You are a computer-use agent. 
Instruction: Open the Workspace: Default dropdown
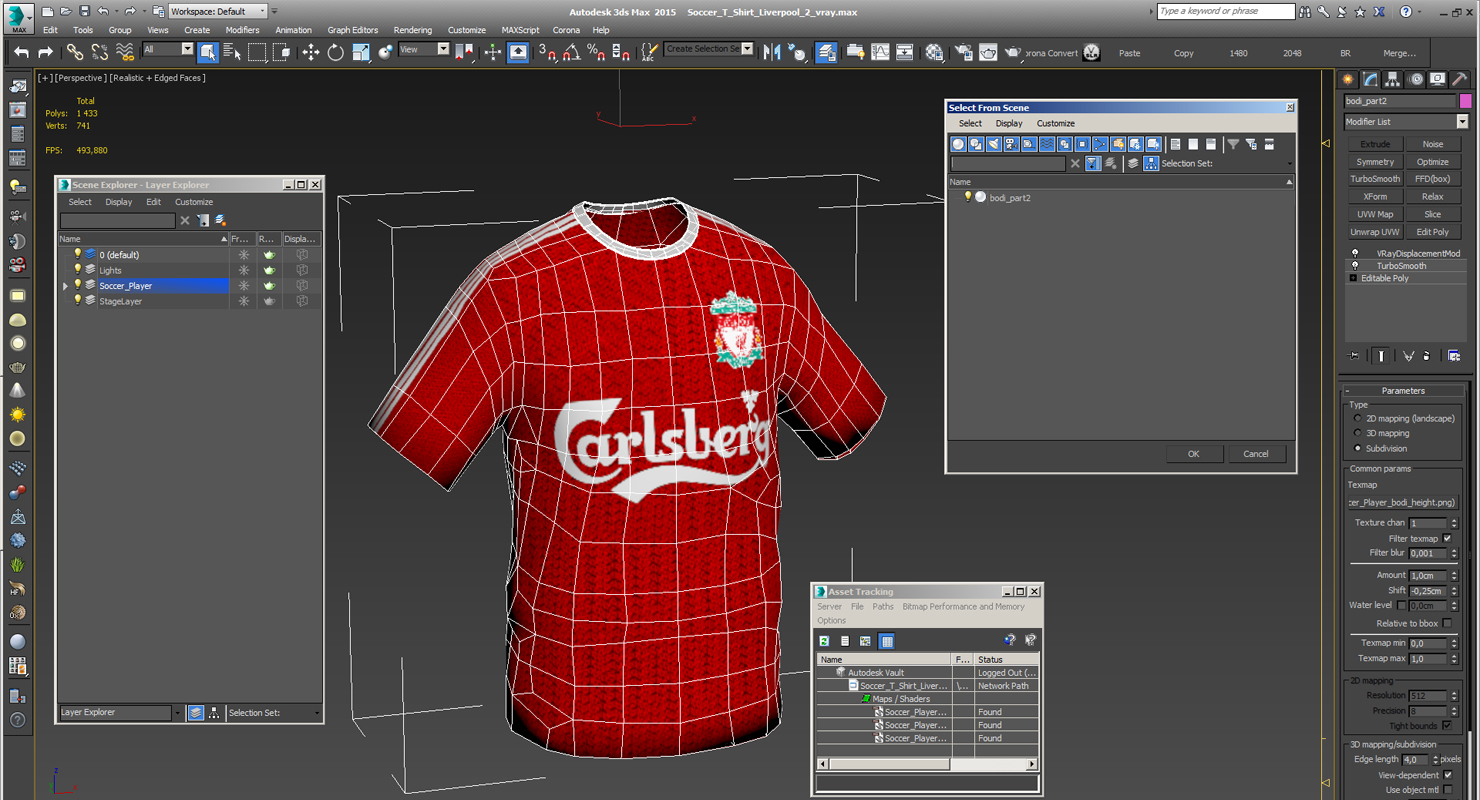218,11
